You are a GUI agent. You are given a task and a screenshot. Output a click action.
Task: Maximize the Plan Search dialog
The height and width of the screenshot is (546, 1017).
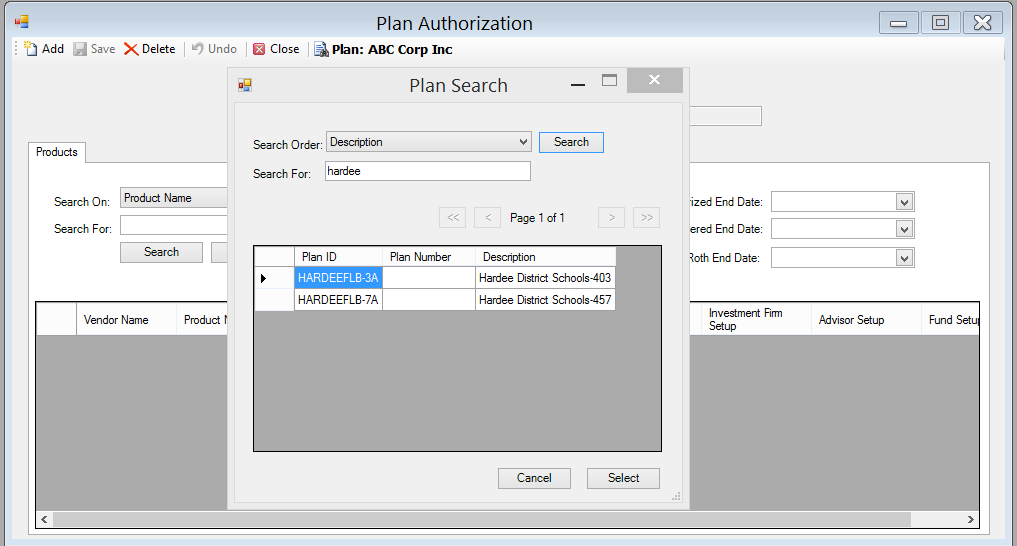[609, 80]
